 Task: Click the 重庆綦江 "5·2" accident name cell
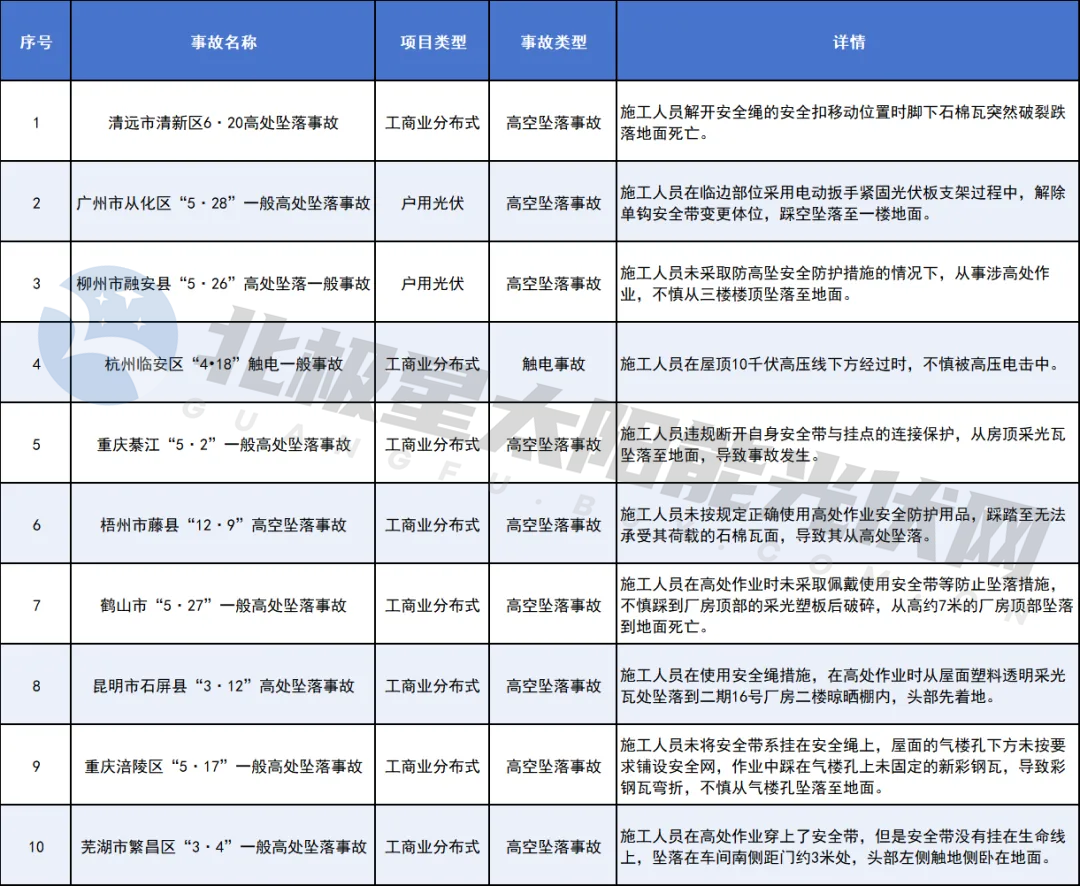pos(223,444)
